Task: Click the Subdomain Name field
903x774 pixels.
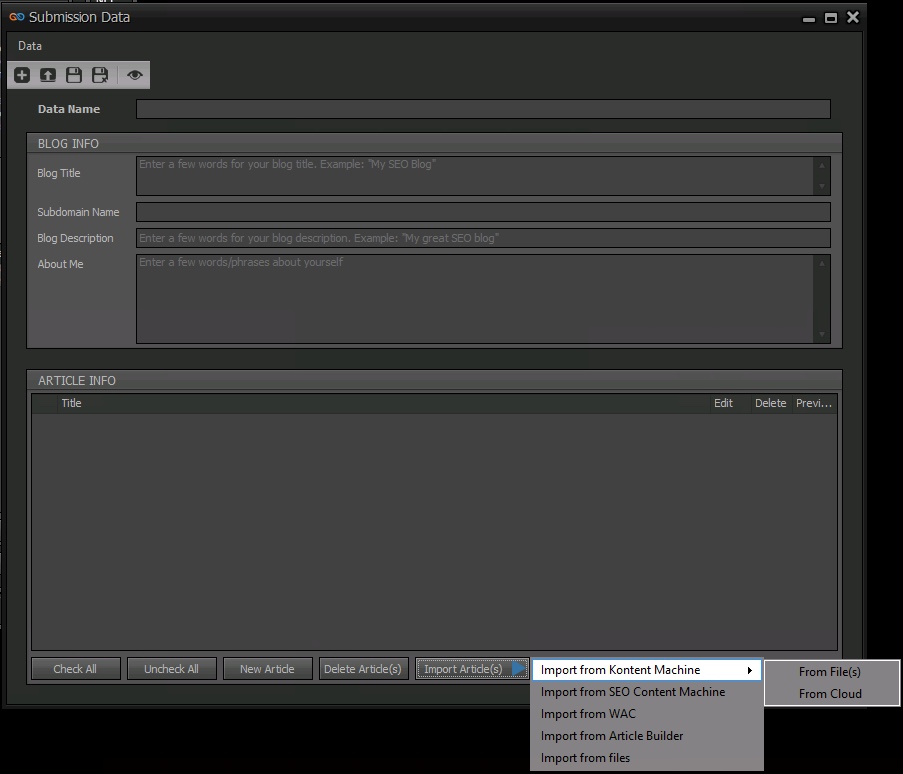Action: coord(483,212)
